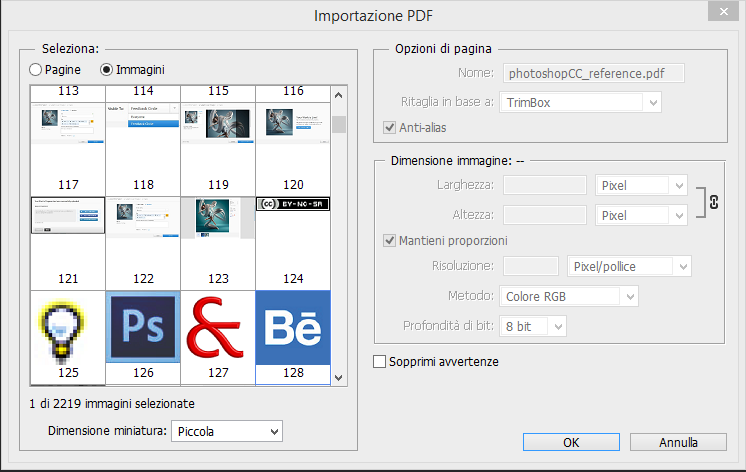
Task: Close the Importazione PDF dialog
Action: coord(723,12)
